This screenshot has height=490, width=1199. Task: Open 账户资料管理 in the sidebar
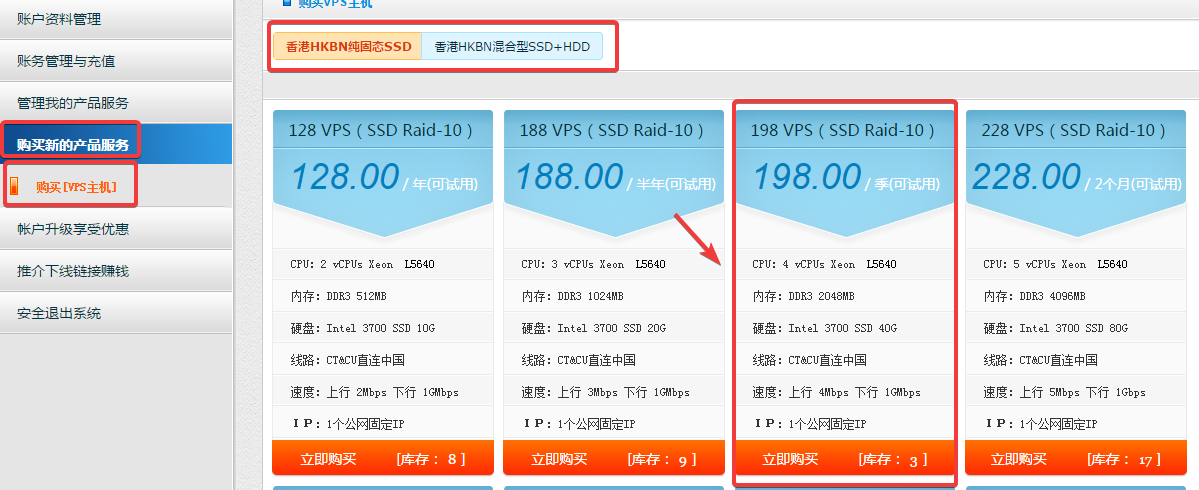[59, 19]
